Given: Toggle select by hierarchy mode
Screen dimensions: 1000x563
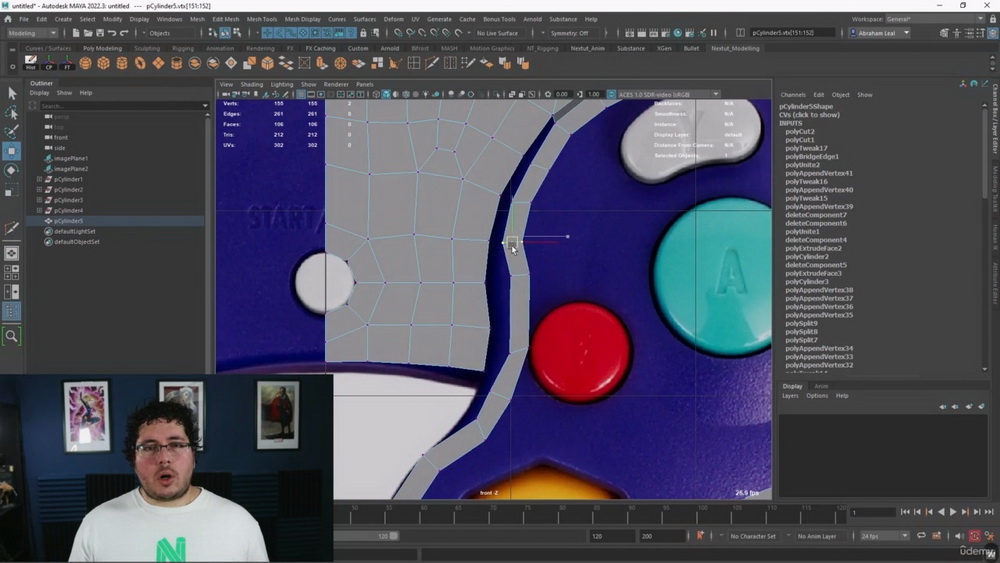Looking at the screenshot, I should pos(213,33).
